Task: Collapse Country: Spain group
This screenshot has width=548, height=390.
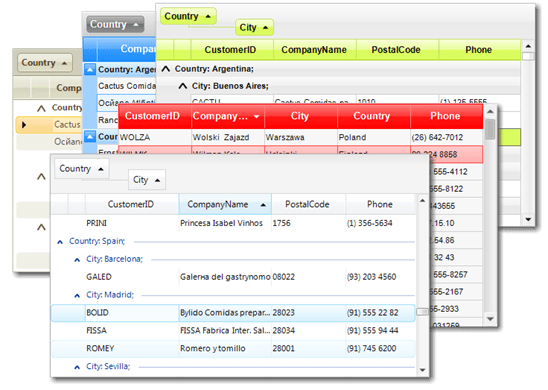Action: [x=60, y=242]
